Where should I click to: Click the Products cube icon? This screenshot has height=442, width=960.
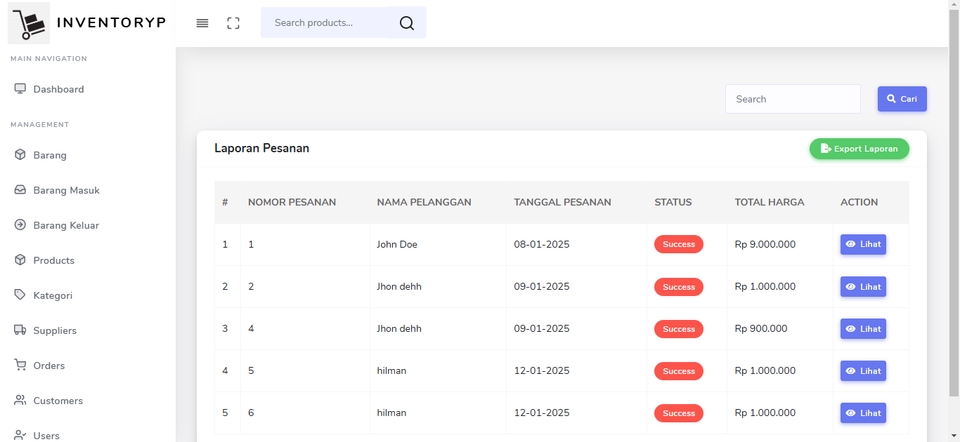tap(20, 260)
